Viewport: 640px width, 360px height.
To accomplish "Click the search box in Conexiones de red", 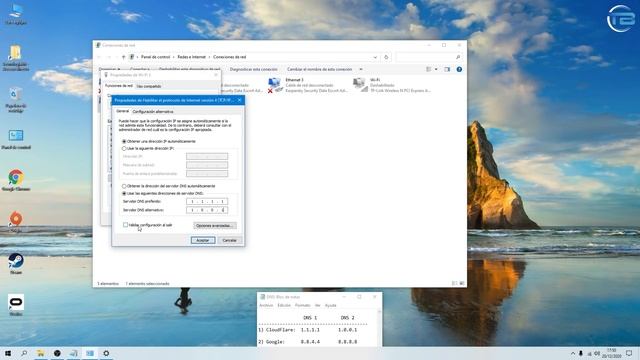I will point(429,57).
